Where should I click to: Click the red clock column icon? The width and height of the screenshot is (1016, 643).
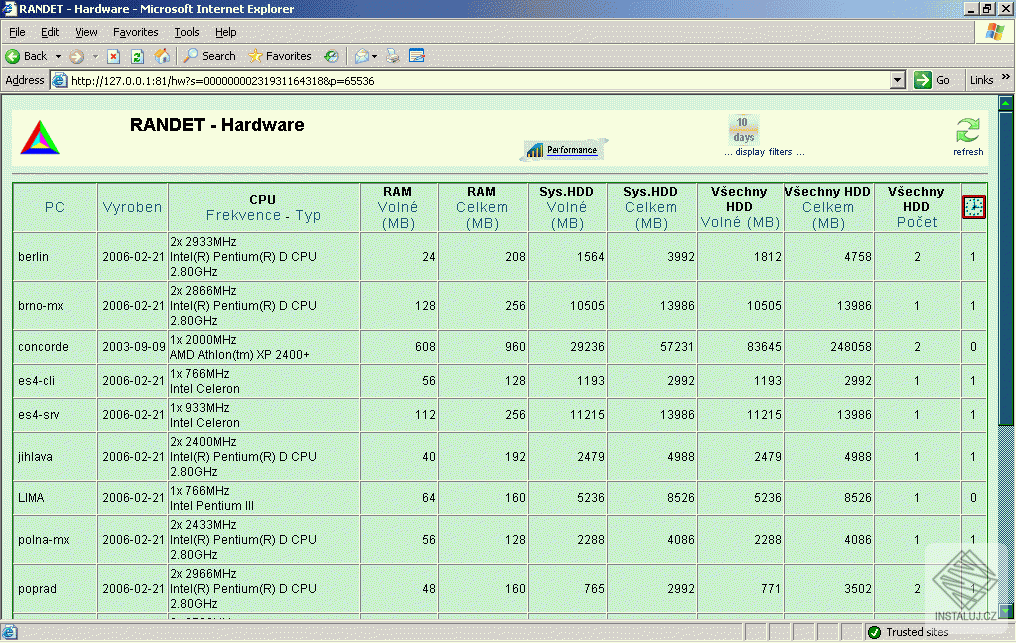(x=973, y=207)
